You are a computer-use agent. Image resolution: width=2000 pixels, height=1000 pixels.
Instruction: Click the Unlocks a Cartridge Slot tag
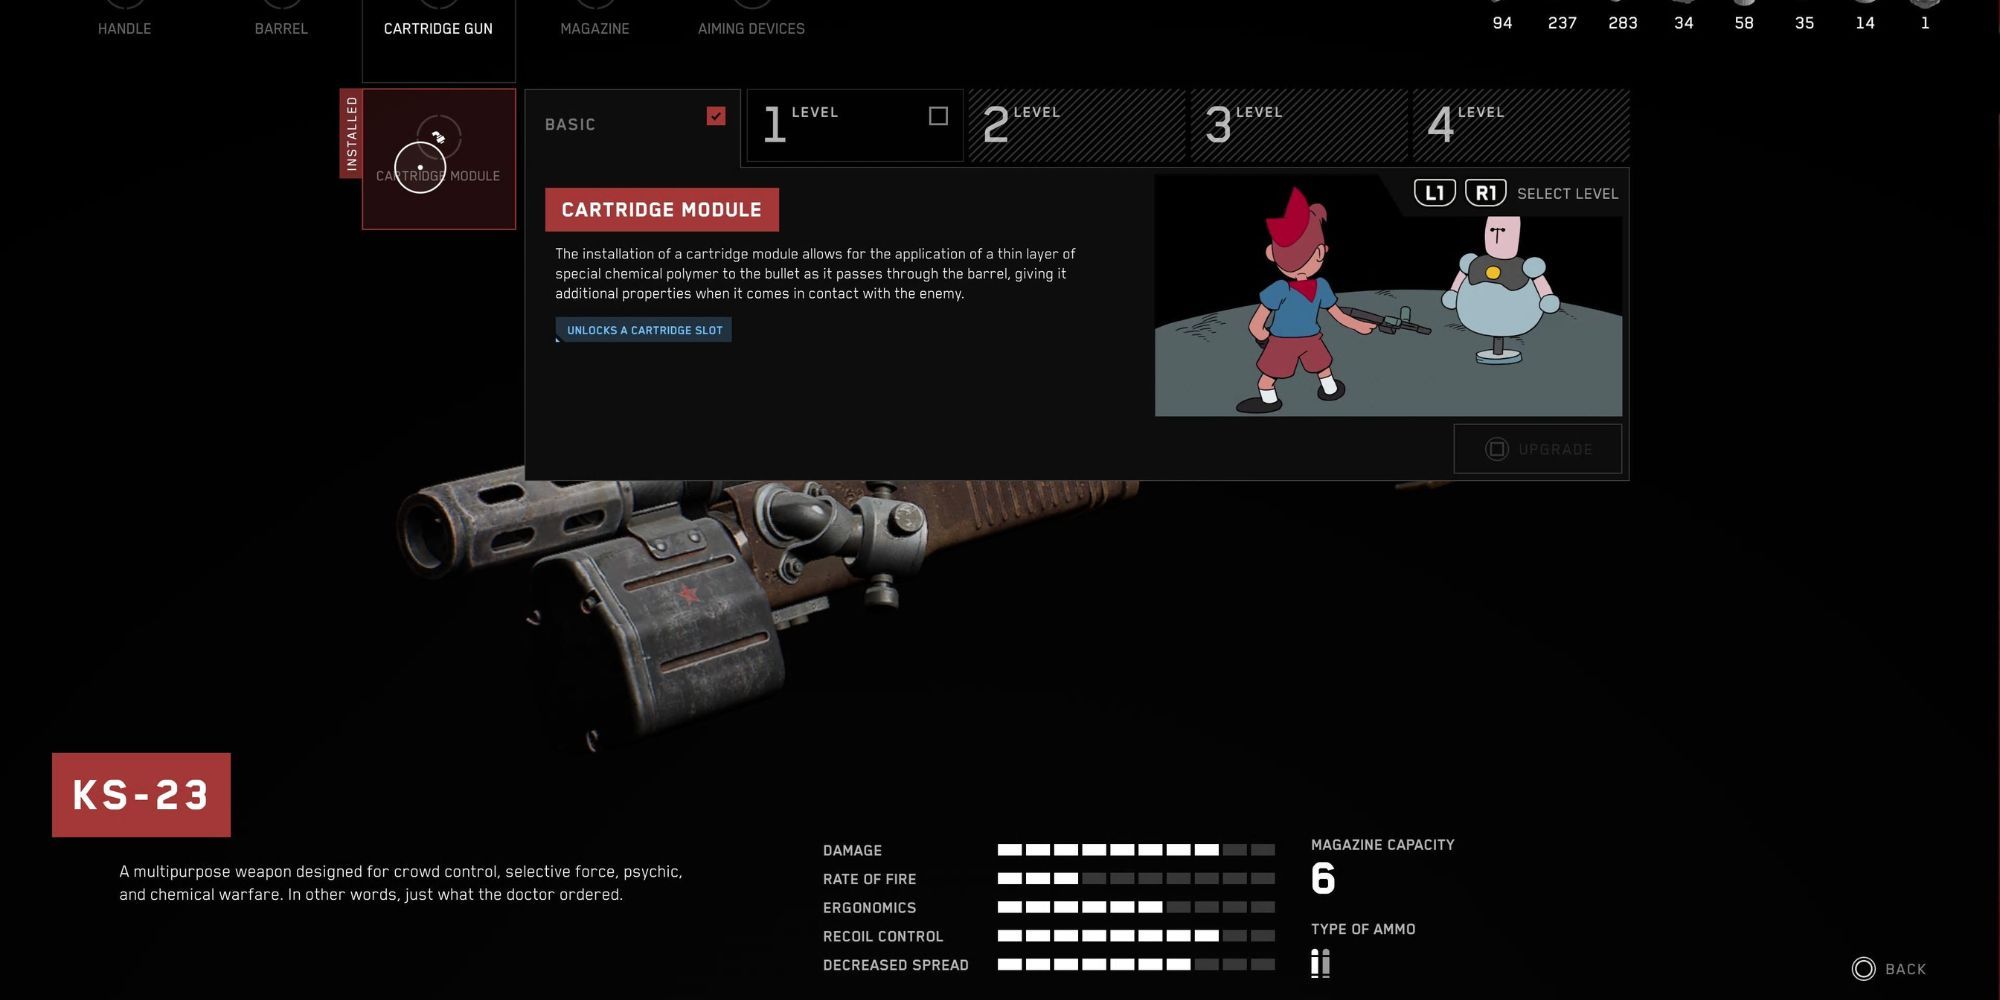pos(642,329)
